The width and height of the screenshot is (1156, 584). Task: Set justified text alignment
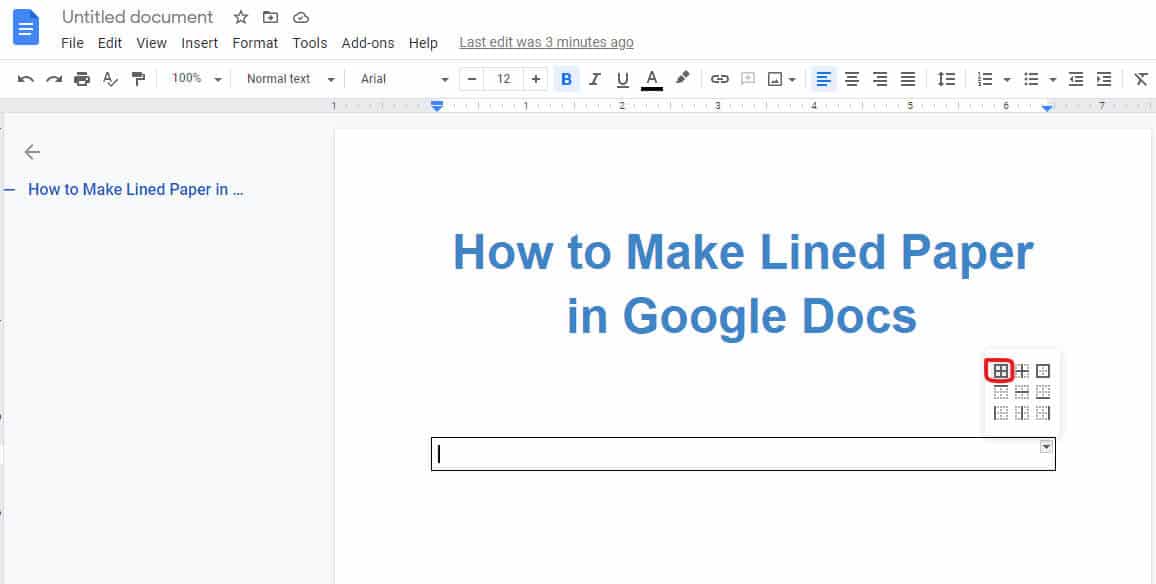[908, 79]
